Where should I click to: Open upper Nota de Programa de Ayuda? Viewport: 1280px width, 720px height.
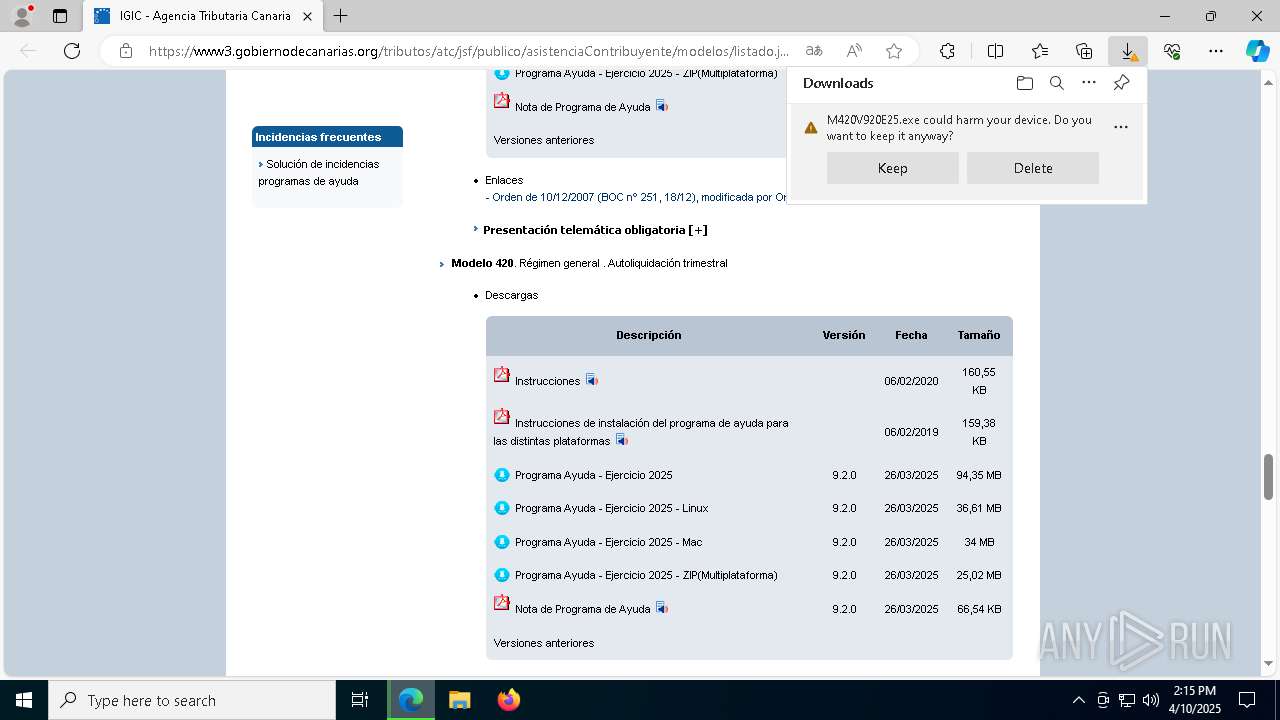click(x=582, y=107)
